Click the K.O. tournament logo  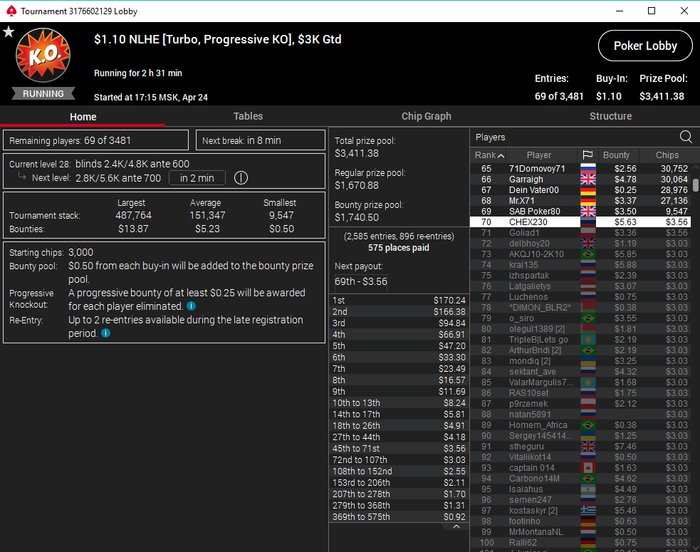[x=43, y=55]
